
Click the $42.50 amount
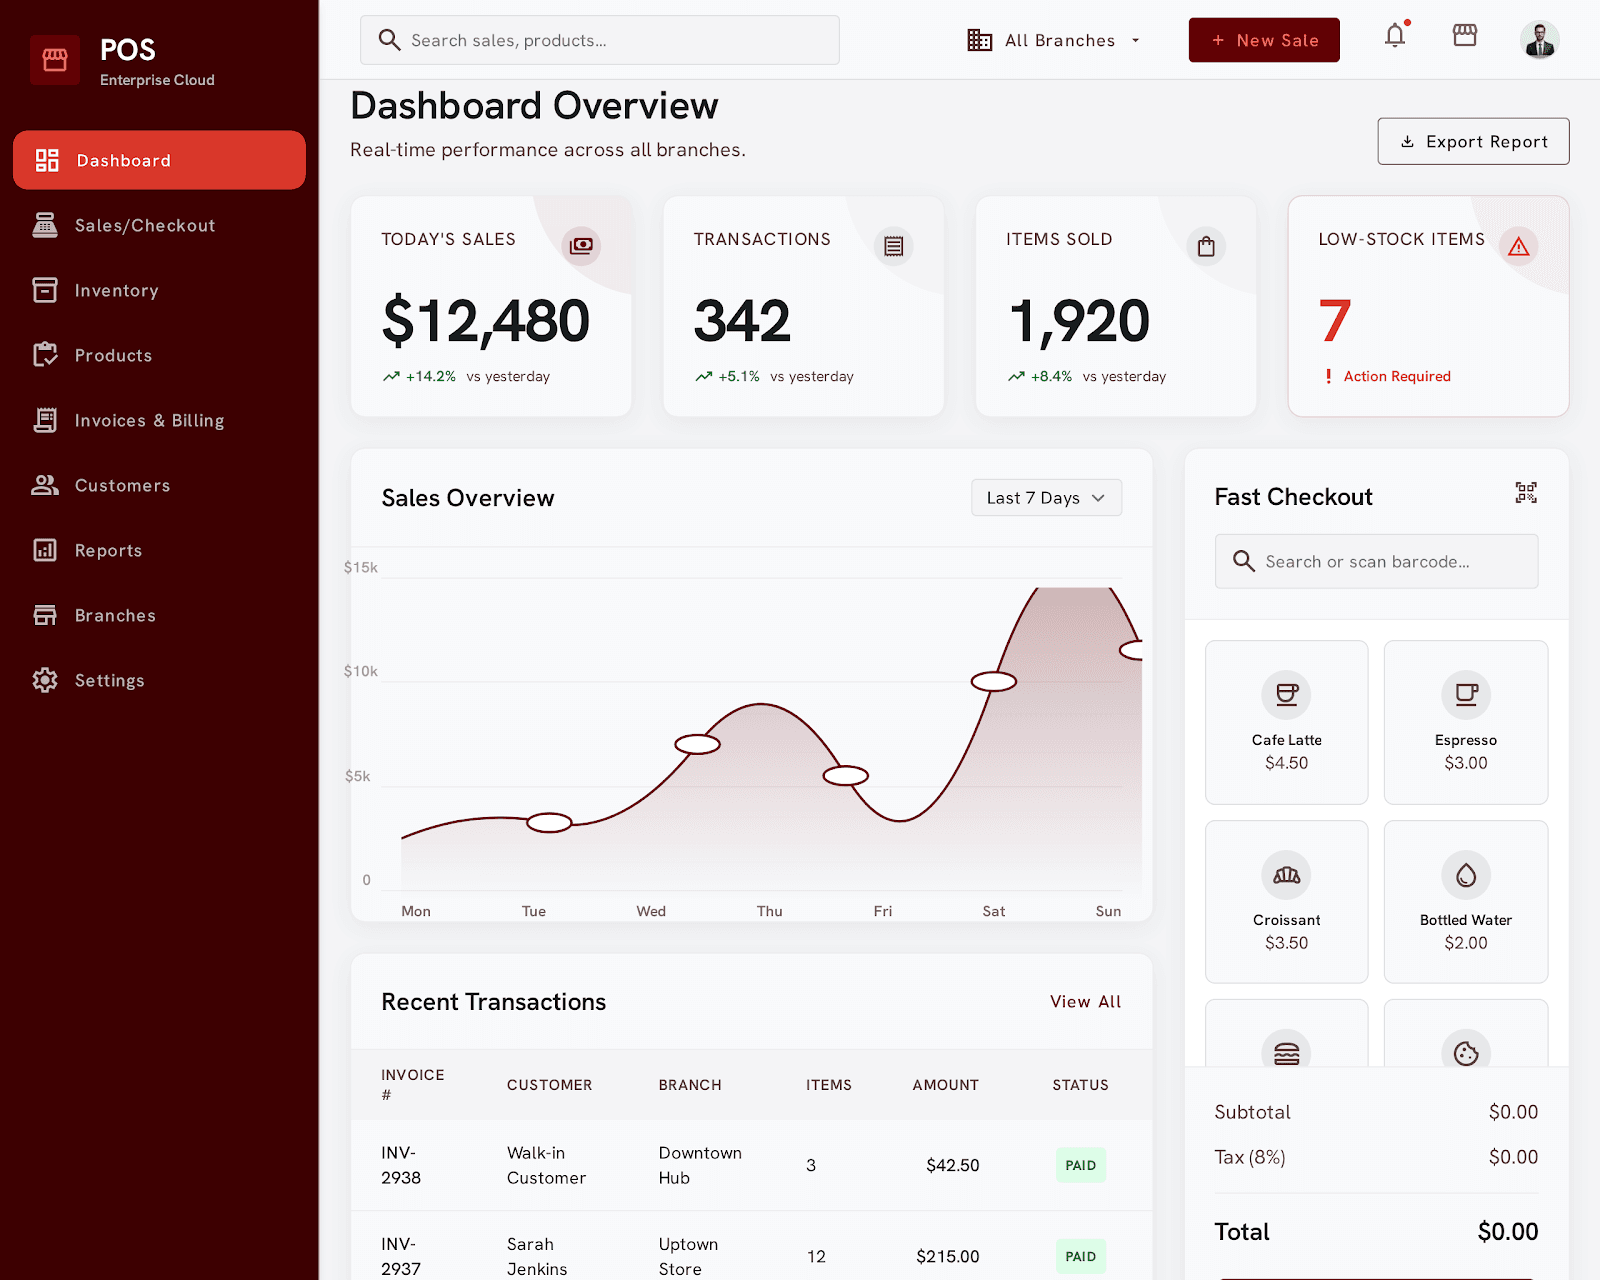click(952, 1165)
